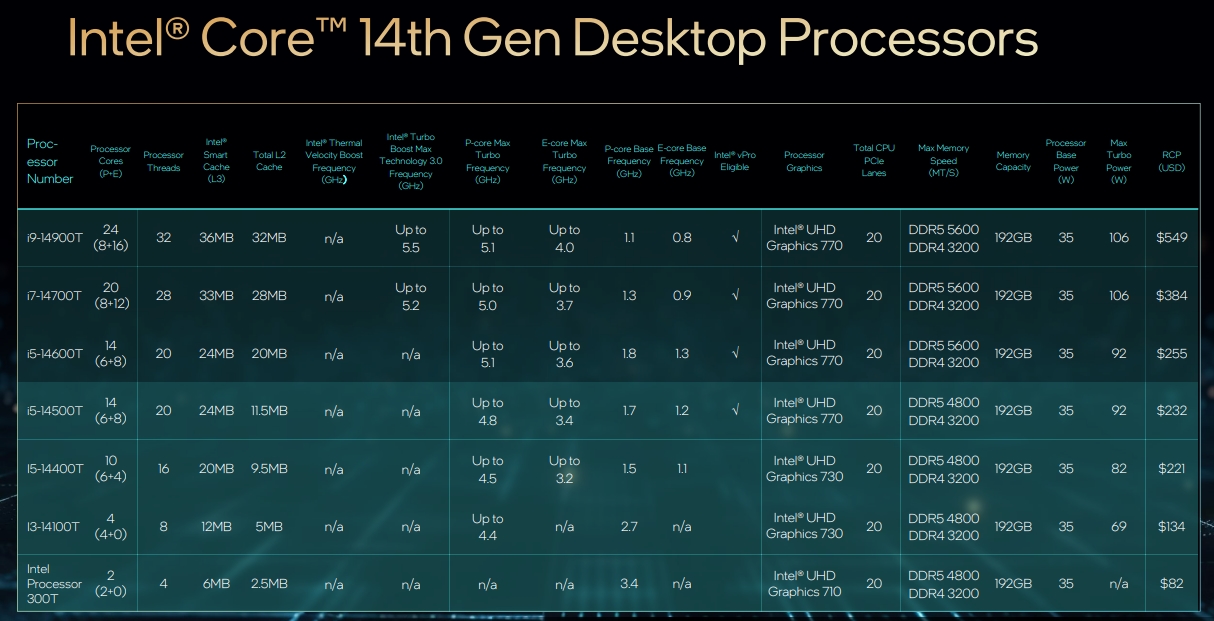Select the "$134" price

(x=1172, y=527)
